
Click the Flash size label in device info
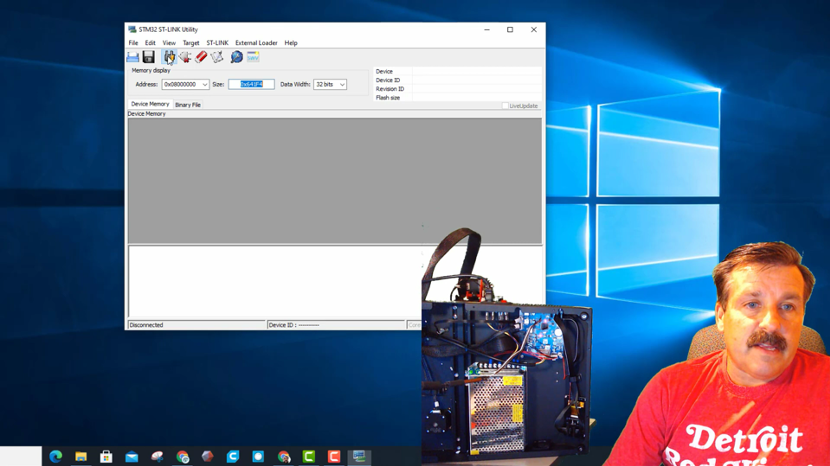[x=387, y=97]
